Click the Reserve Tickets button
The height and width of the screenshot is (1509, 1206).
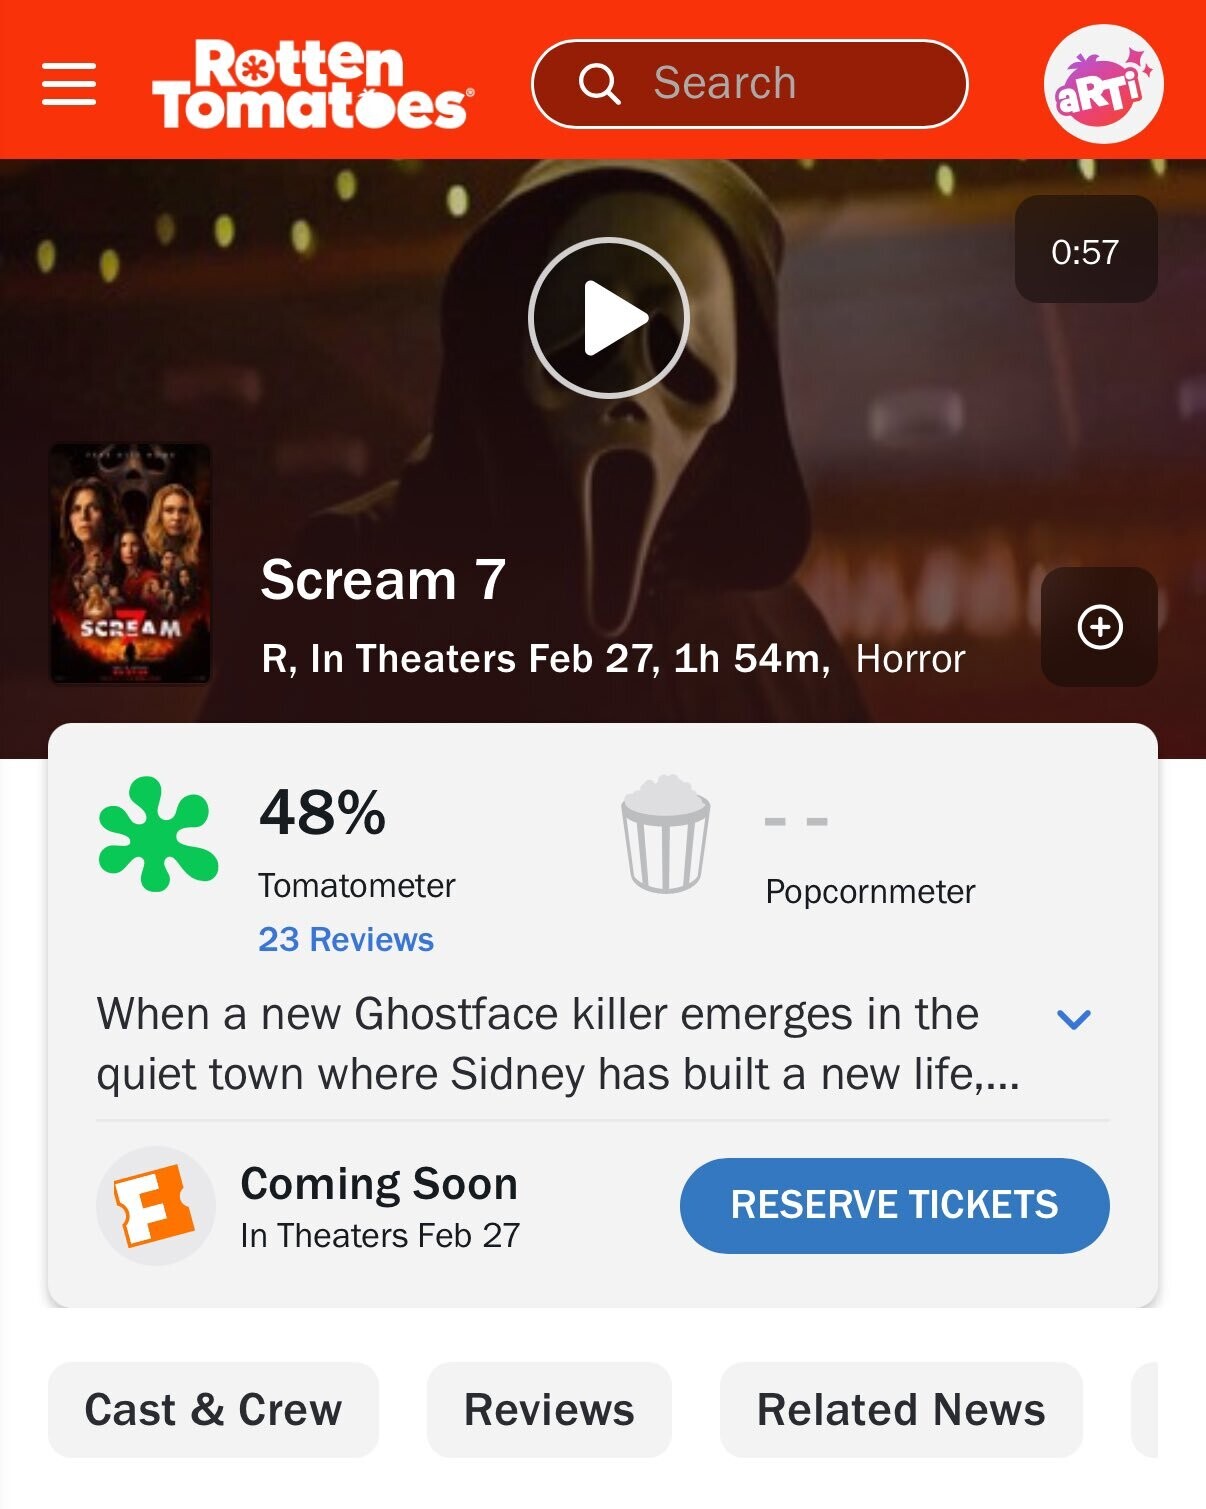pyautogui.click(x=894, y=1205)
